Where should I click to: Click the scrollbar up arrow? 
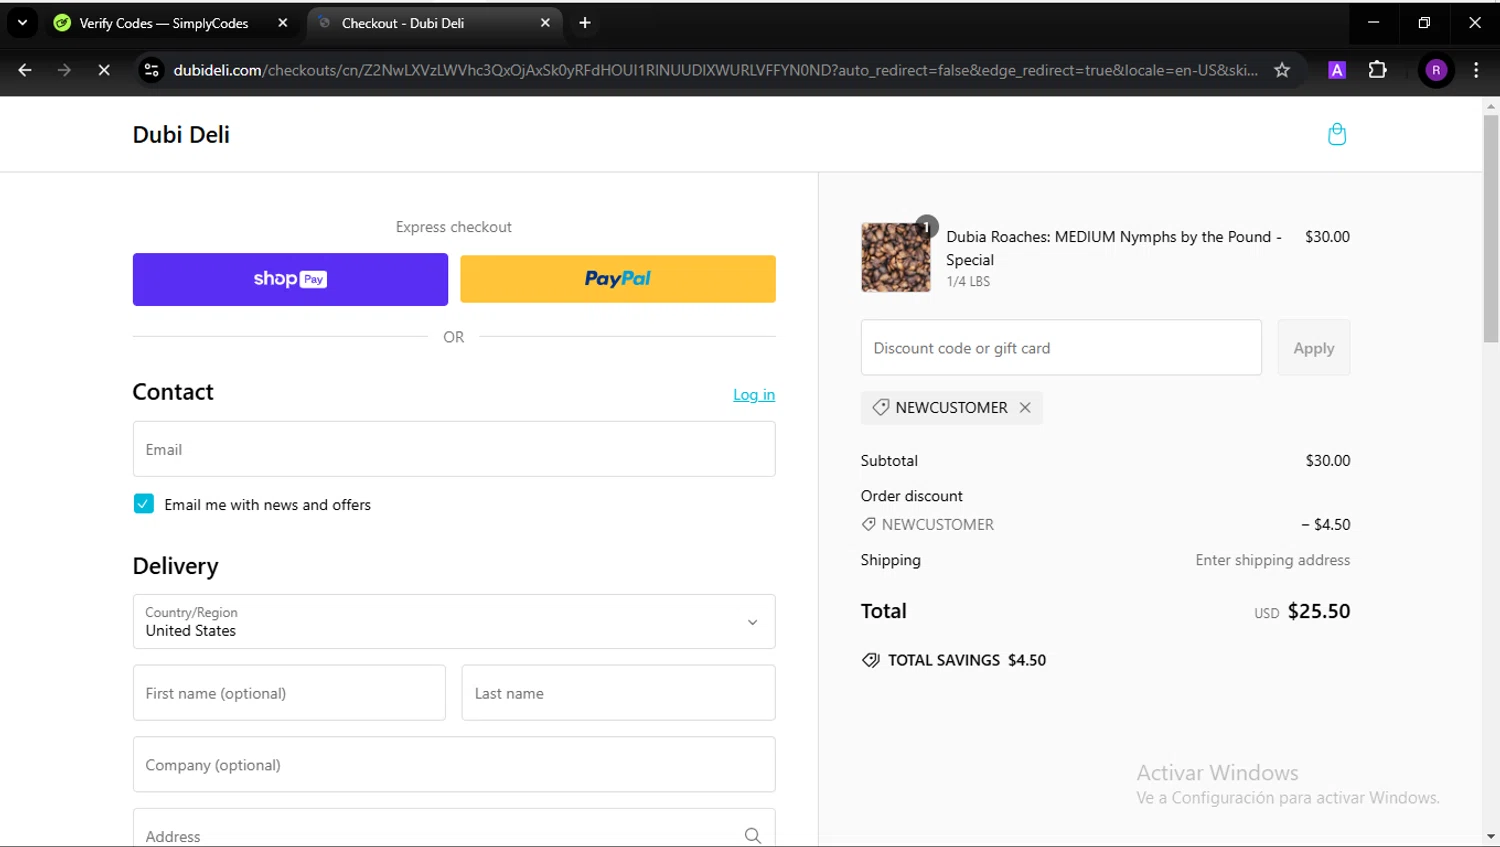1491,105
